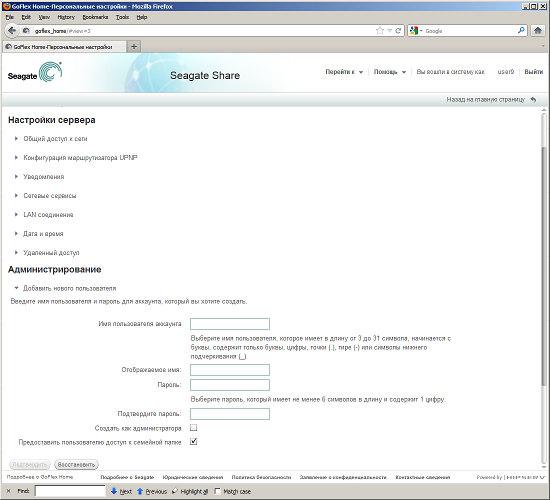Viewport: 550px width, 500px height.
Task: Open bookmark star dropdown arrow
Action: (x=389, y=31)
